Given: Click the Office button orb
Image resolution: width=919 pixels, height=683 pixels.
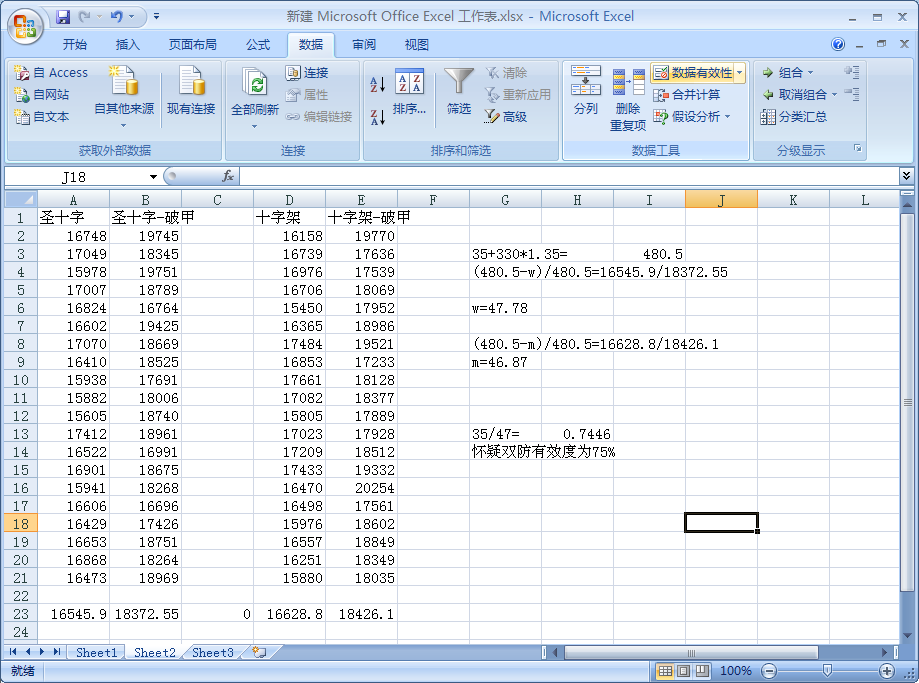Looking at the screenshot, I should pos(26,26).
